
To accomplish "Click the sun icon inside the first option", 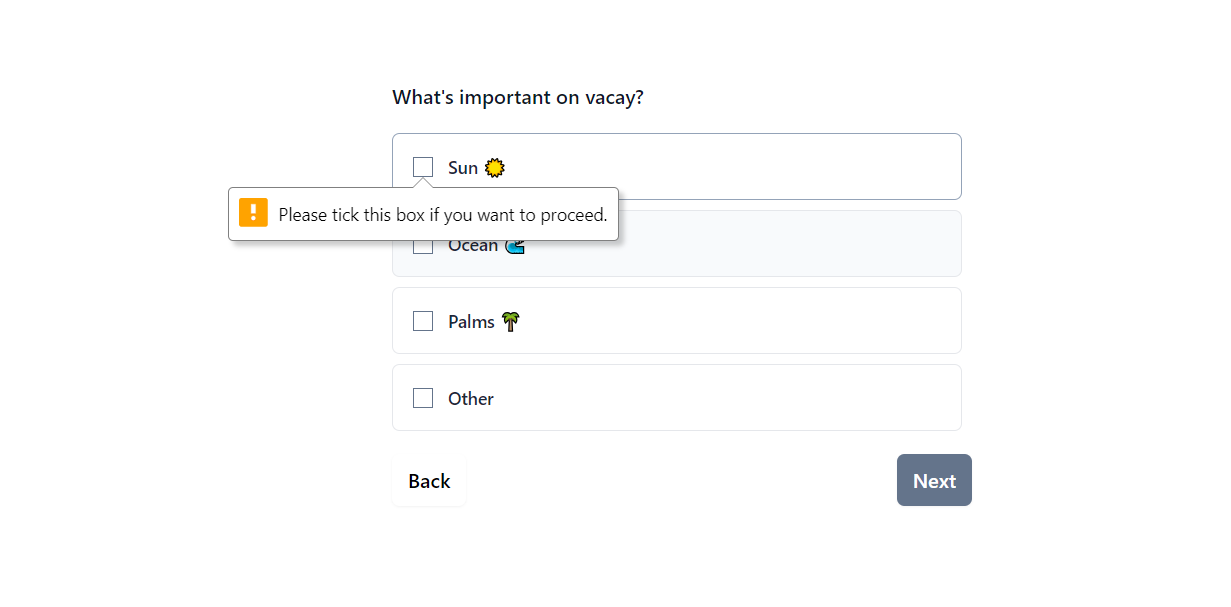I will click(x=492, y=167).
